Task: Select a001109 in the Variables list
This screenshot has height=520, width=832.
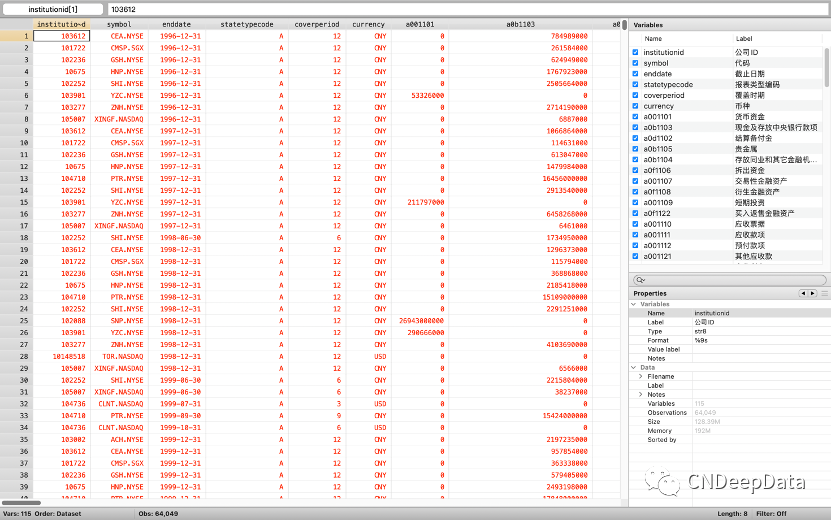Action: [657, 203]
